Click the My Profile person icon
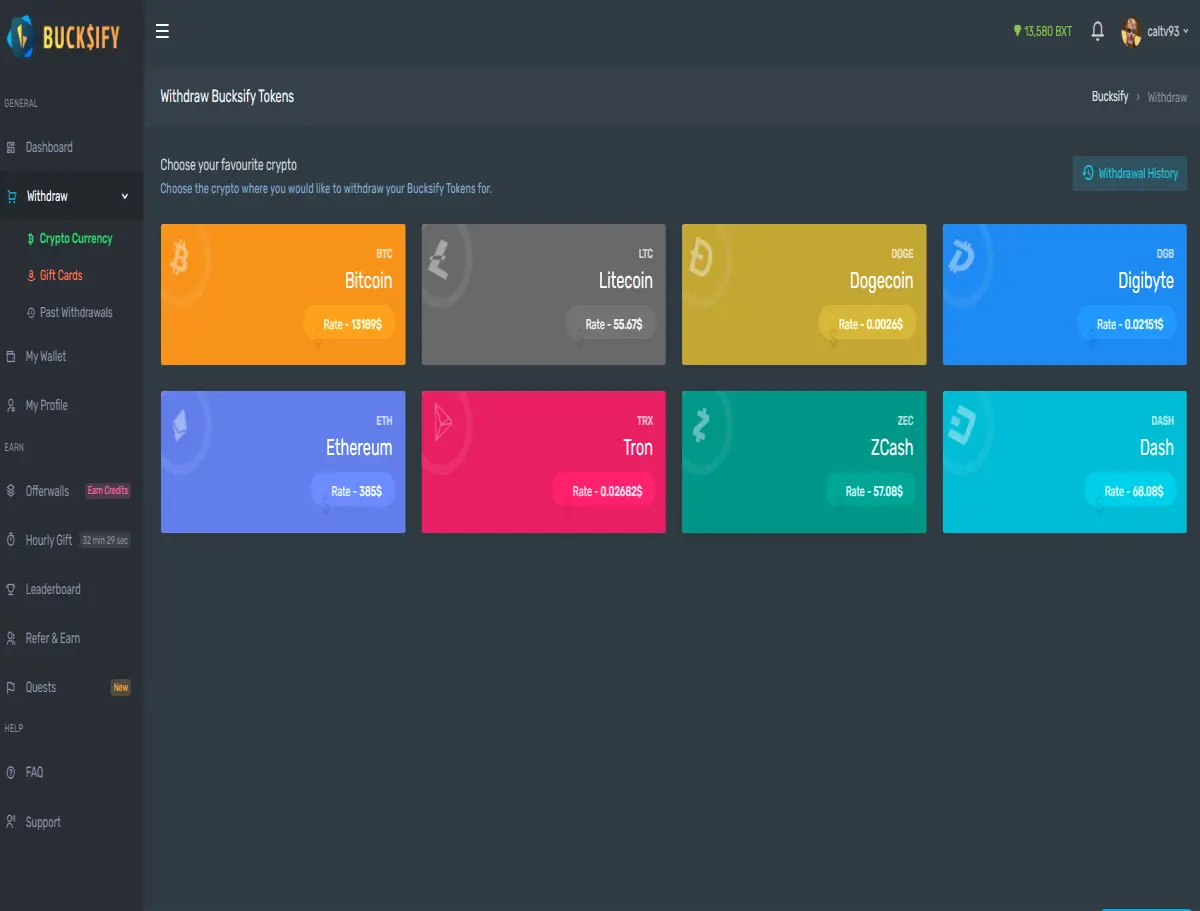Viewport: 1200px width, 911px height. (x=11, y=405)
